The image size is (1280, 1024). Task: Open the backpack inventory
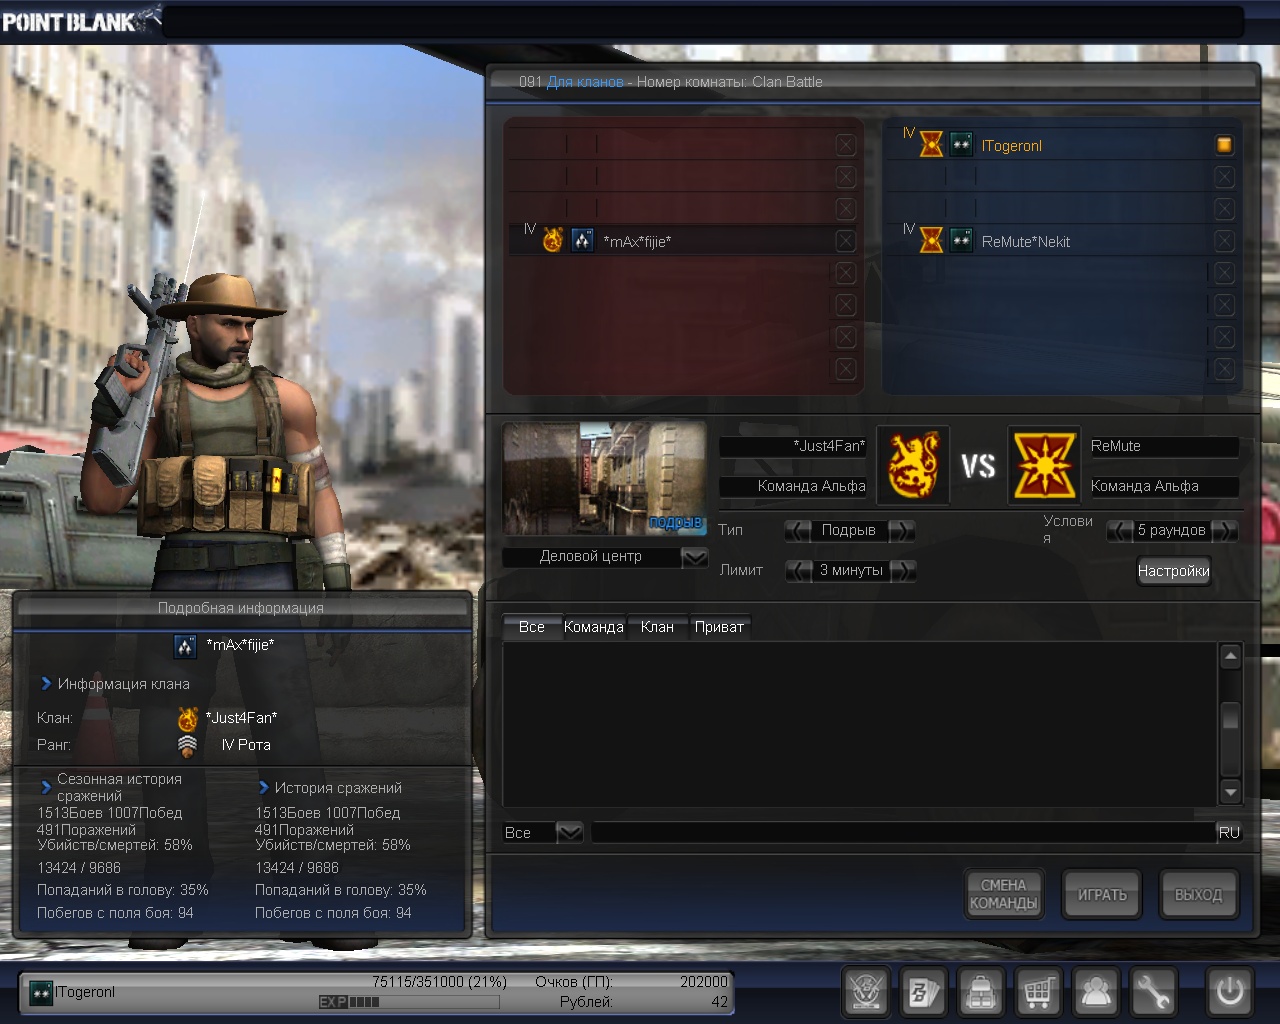tap(981, 992)
